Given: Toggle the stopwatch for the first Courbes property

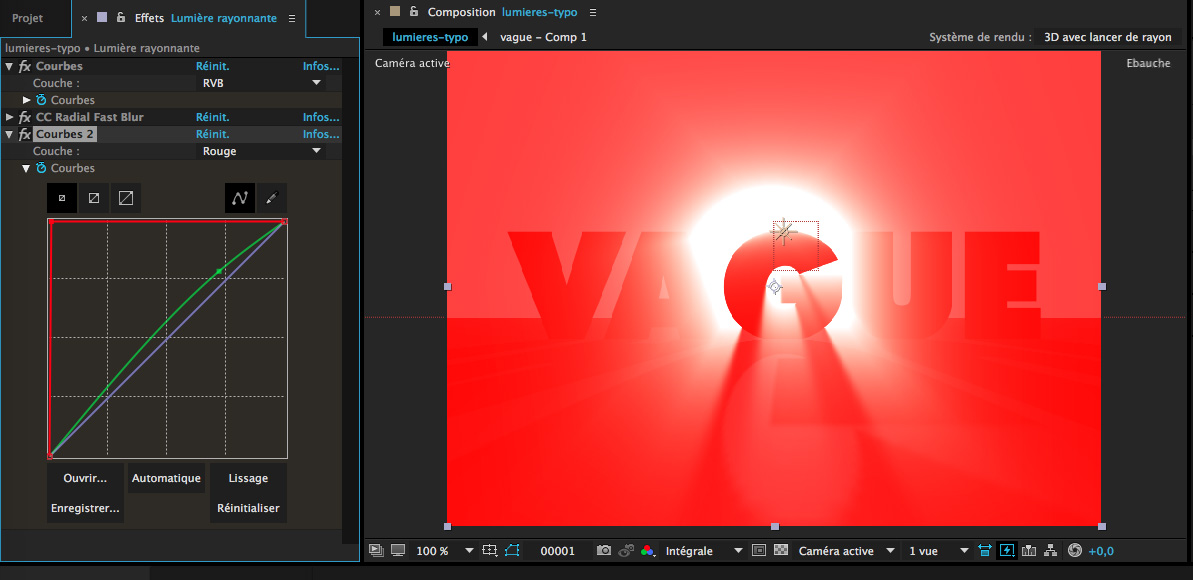Looking at the screenshot, I should coord(42,100).
